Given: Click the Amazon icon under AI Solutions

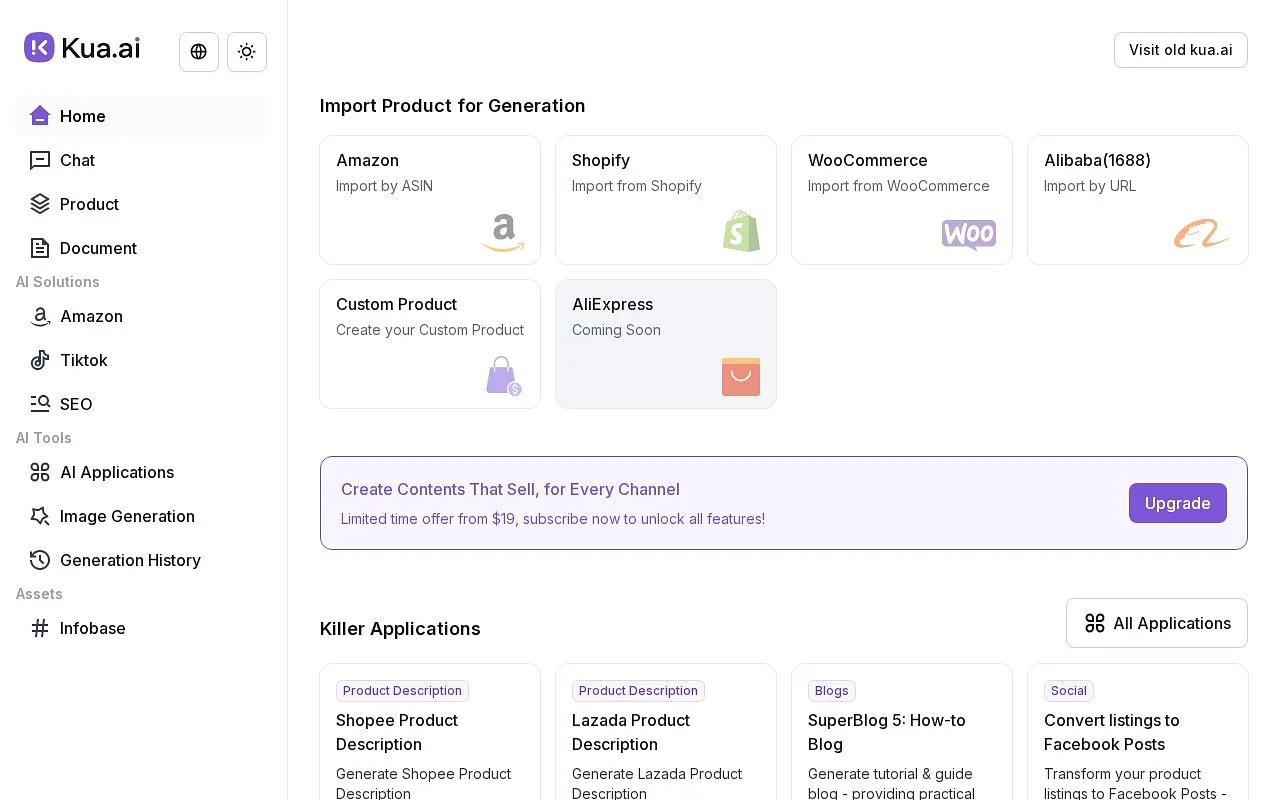Looking at the screenshot, I should [40, 316].
